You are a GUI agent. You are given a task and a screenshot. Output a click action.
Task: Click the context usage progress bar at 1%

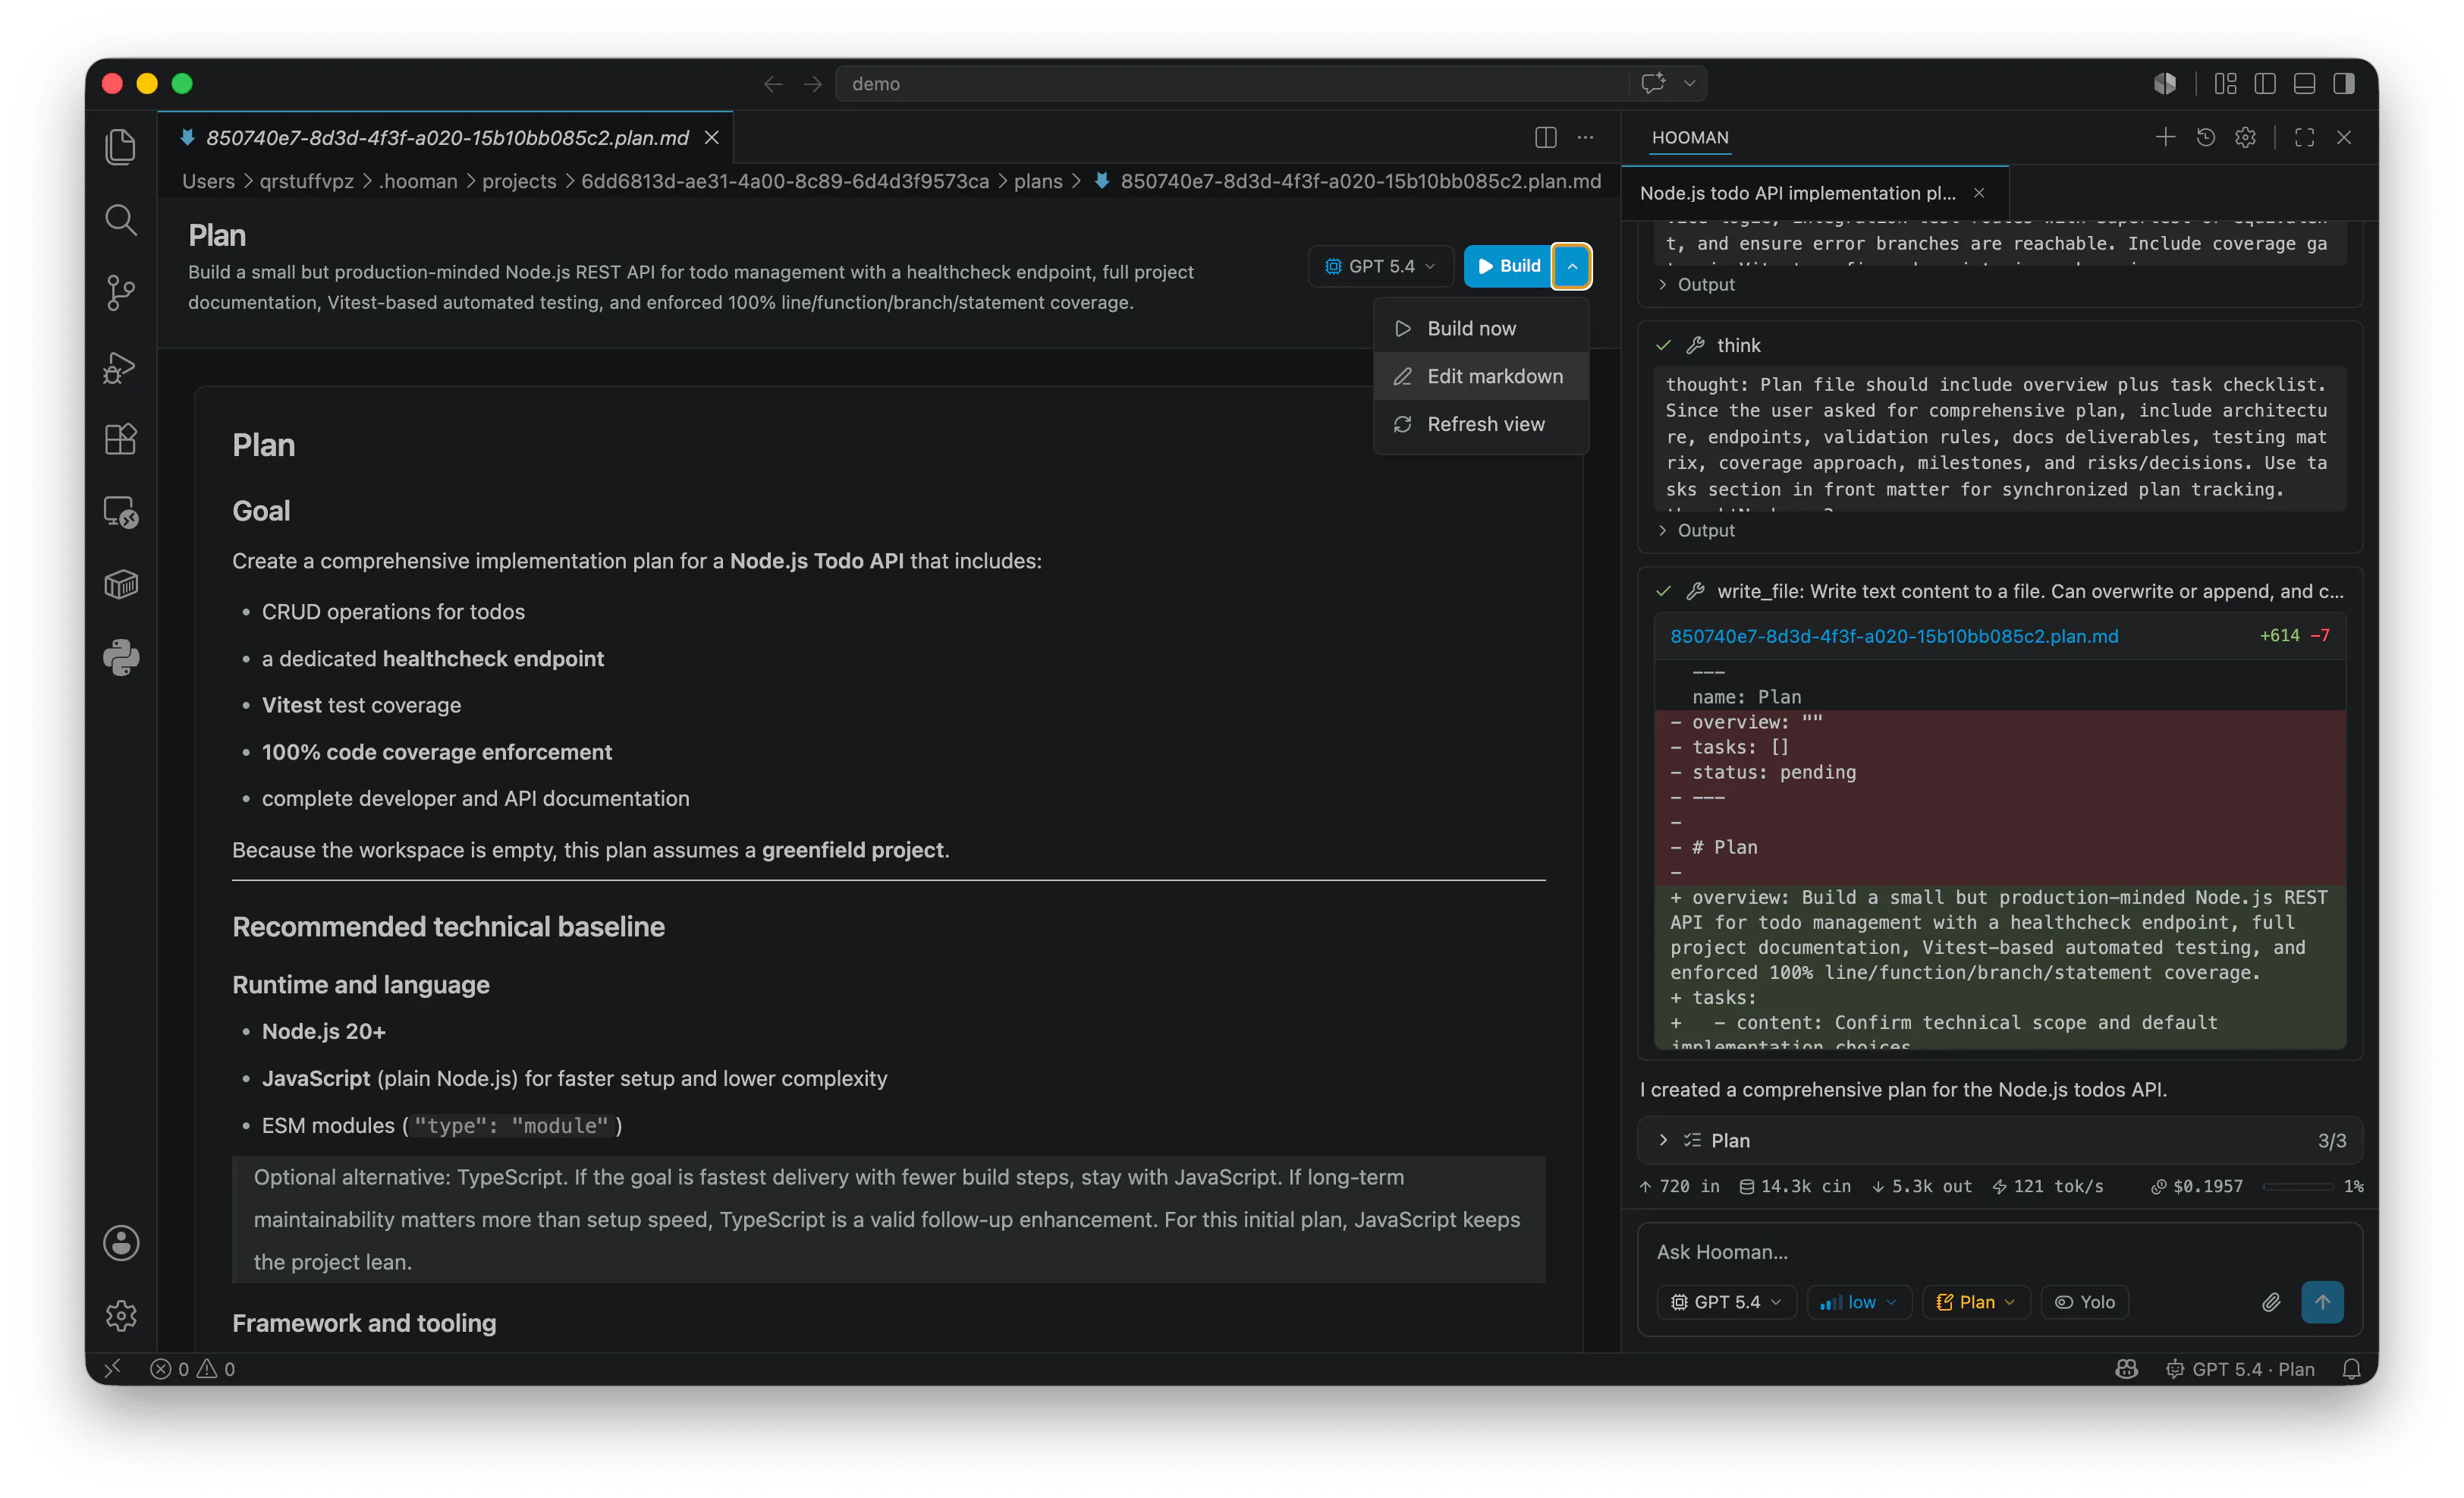2297,1186
